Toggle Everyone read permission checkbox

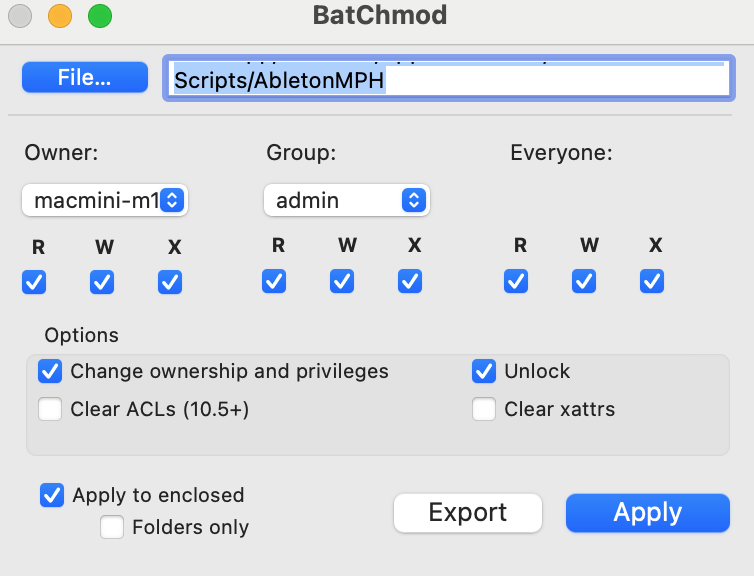(516, 281)
